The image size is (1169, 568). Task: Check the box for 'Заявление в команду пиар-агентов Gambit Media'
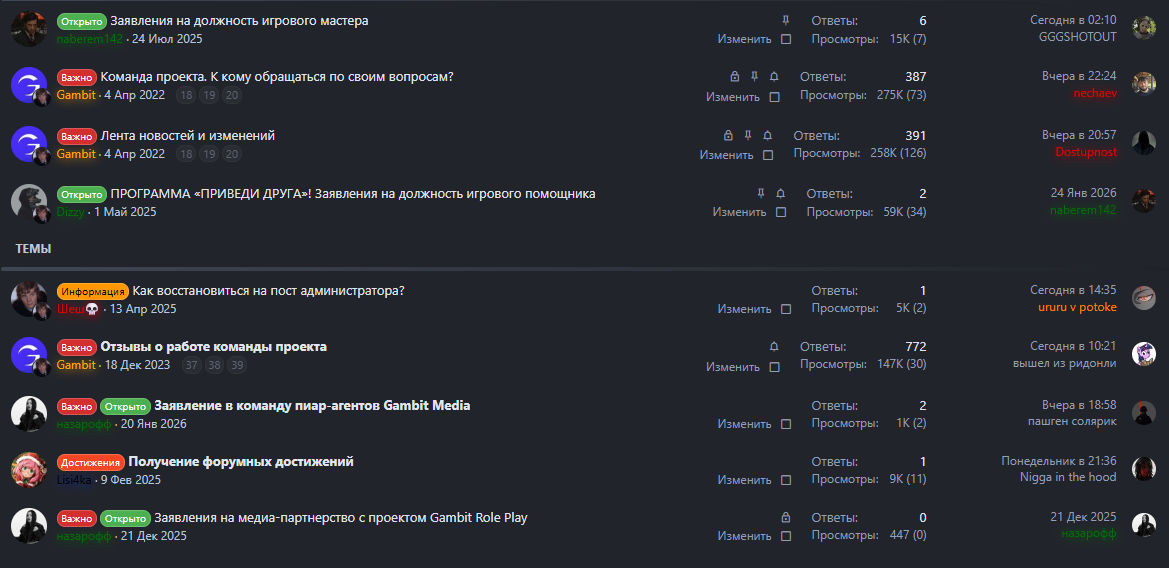pos(785,424)
